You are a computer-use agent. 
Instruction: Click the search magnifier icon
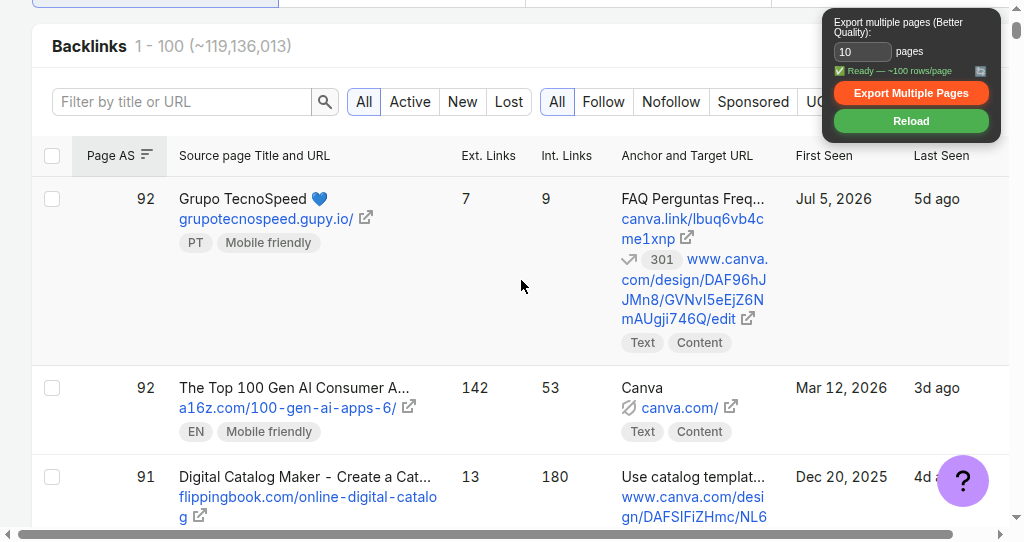coord(325,102)
